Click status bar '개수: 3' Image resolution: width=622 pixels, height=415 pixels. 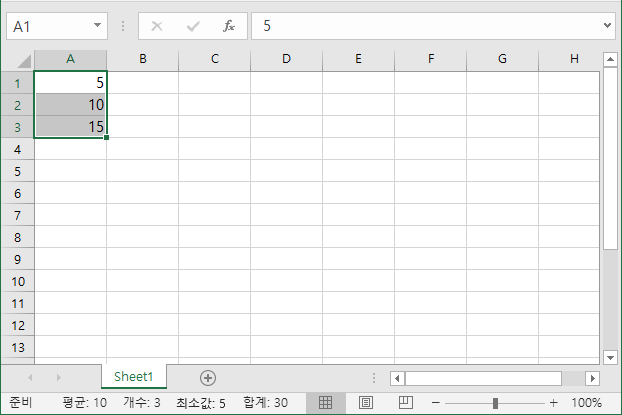pos(142,403)
